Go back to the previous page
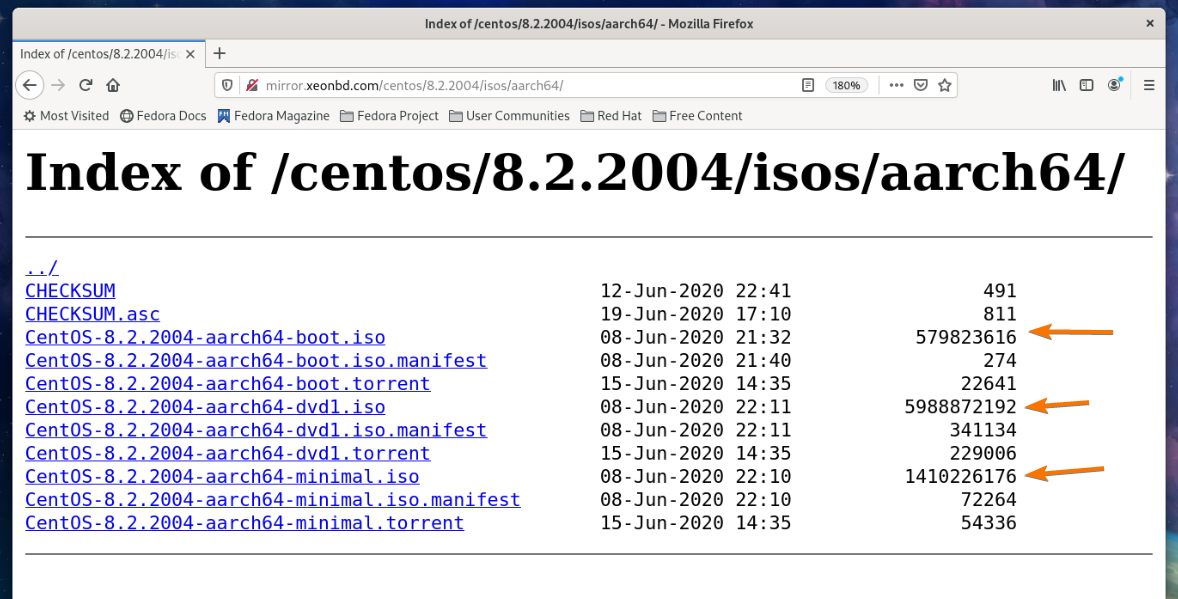The image size is (1178, 599). tap(29, 85)
